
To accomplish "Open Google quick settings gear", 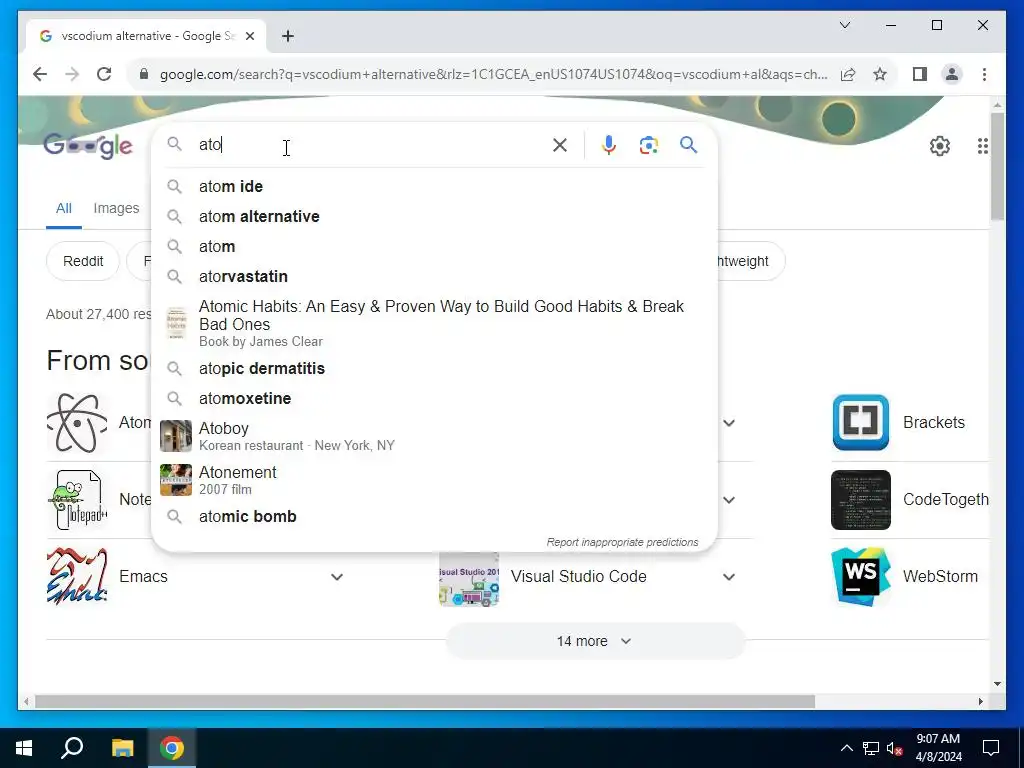I will point(939,146).
